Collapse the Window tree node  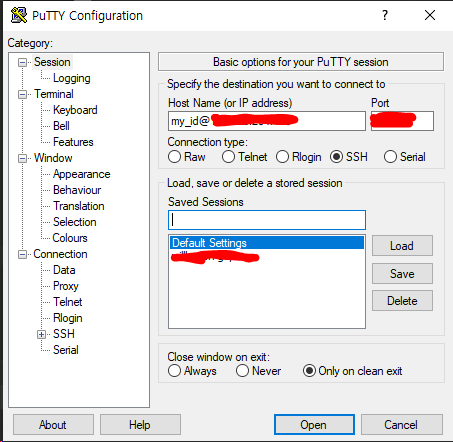[x=22, y=158]
